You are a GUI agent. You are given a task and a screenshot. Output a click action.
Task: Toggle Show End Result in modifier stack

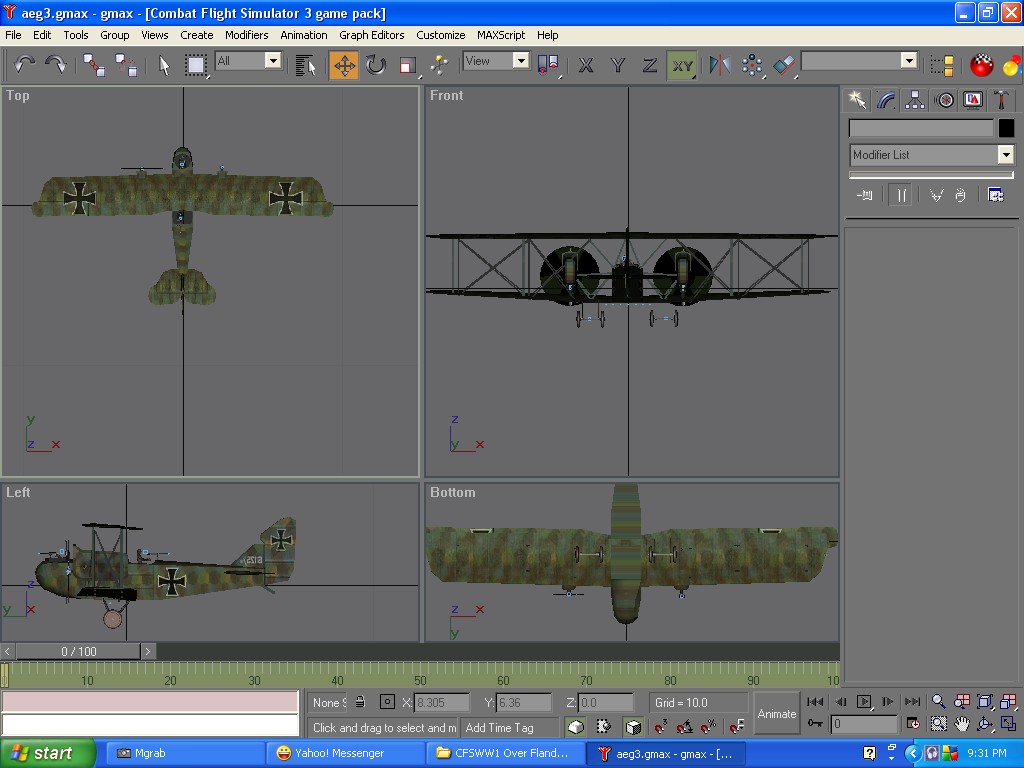pyautogui.click(x=901, y=195)
